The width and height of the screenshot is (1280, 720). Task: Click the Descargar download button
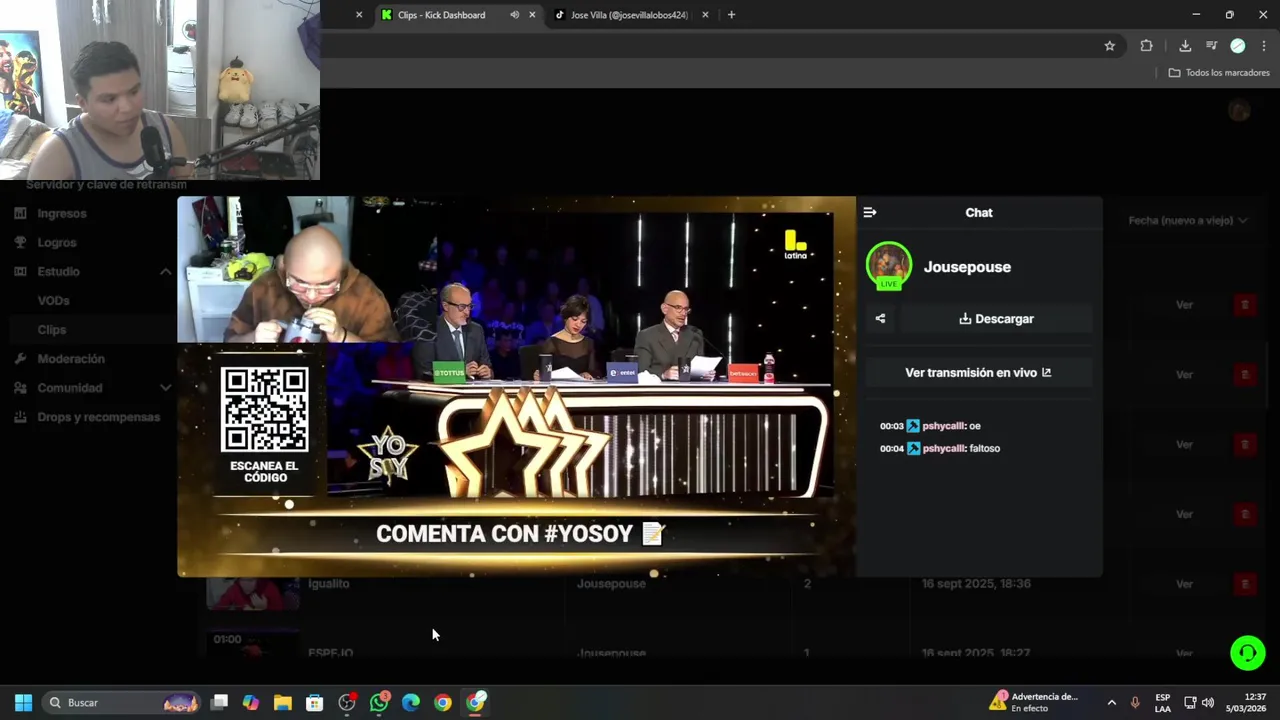coord(996,319)
